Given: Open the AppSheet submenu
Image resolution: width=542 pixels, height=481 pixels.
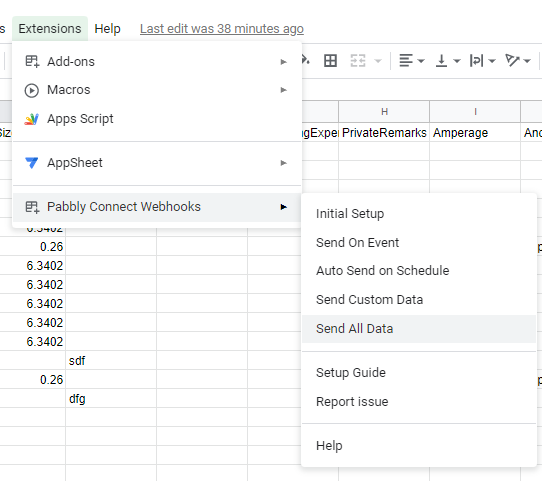Looking at the screenshot, I should click(157, 163).
